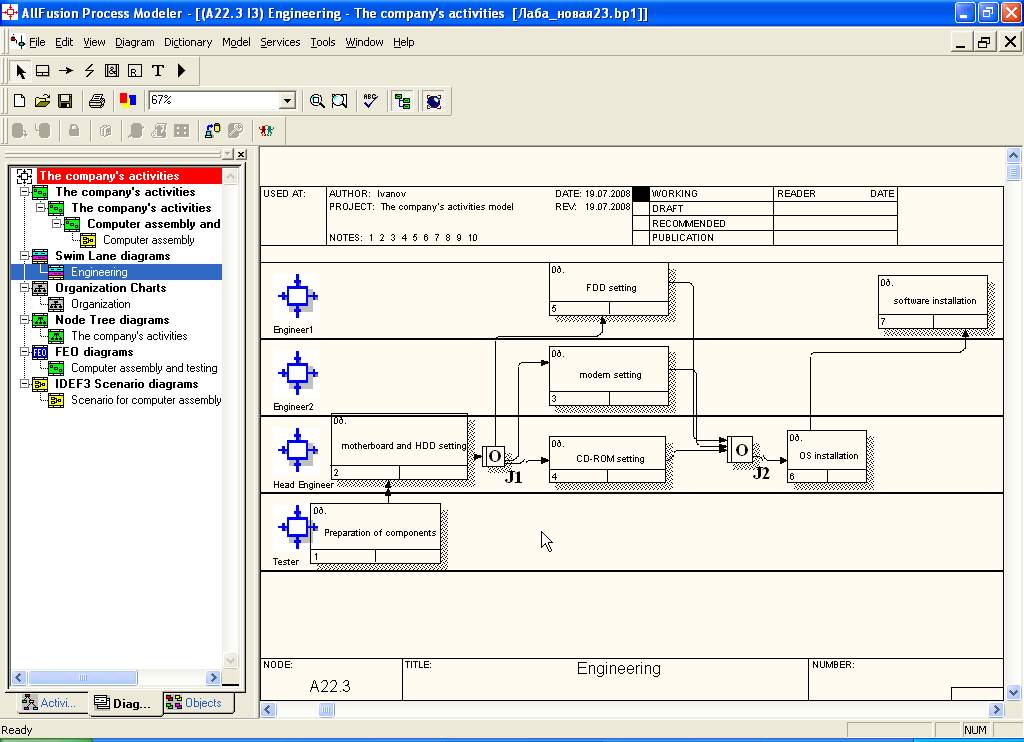The width and height of the screenshot is (1024, 742).
Task: Select the Junction tool
Action: coord(112,71)
